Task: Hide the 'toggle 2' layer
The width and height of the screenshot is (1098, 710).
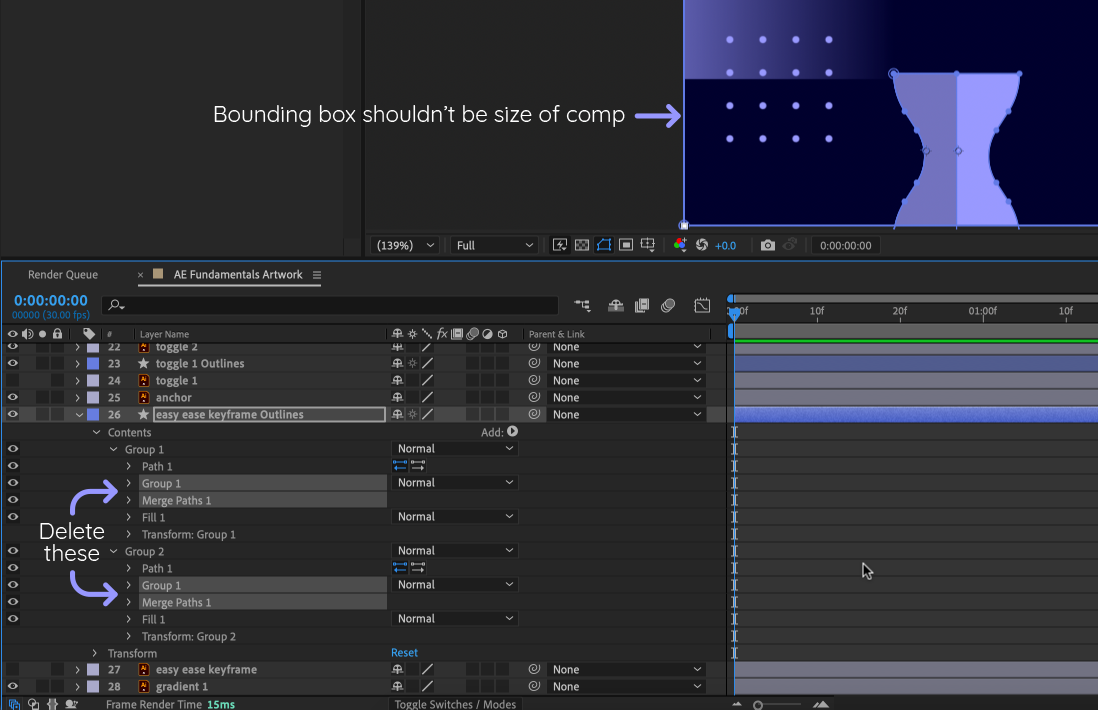Action: tap(11, 346)
